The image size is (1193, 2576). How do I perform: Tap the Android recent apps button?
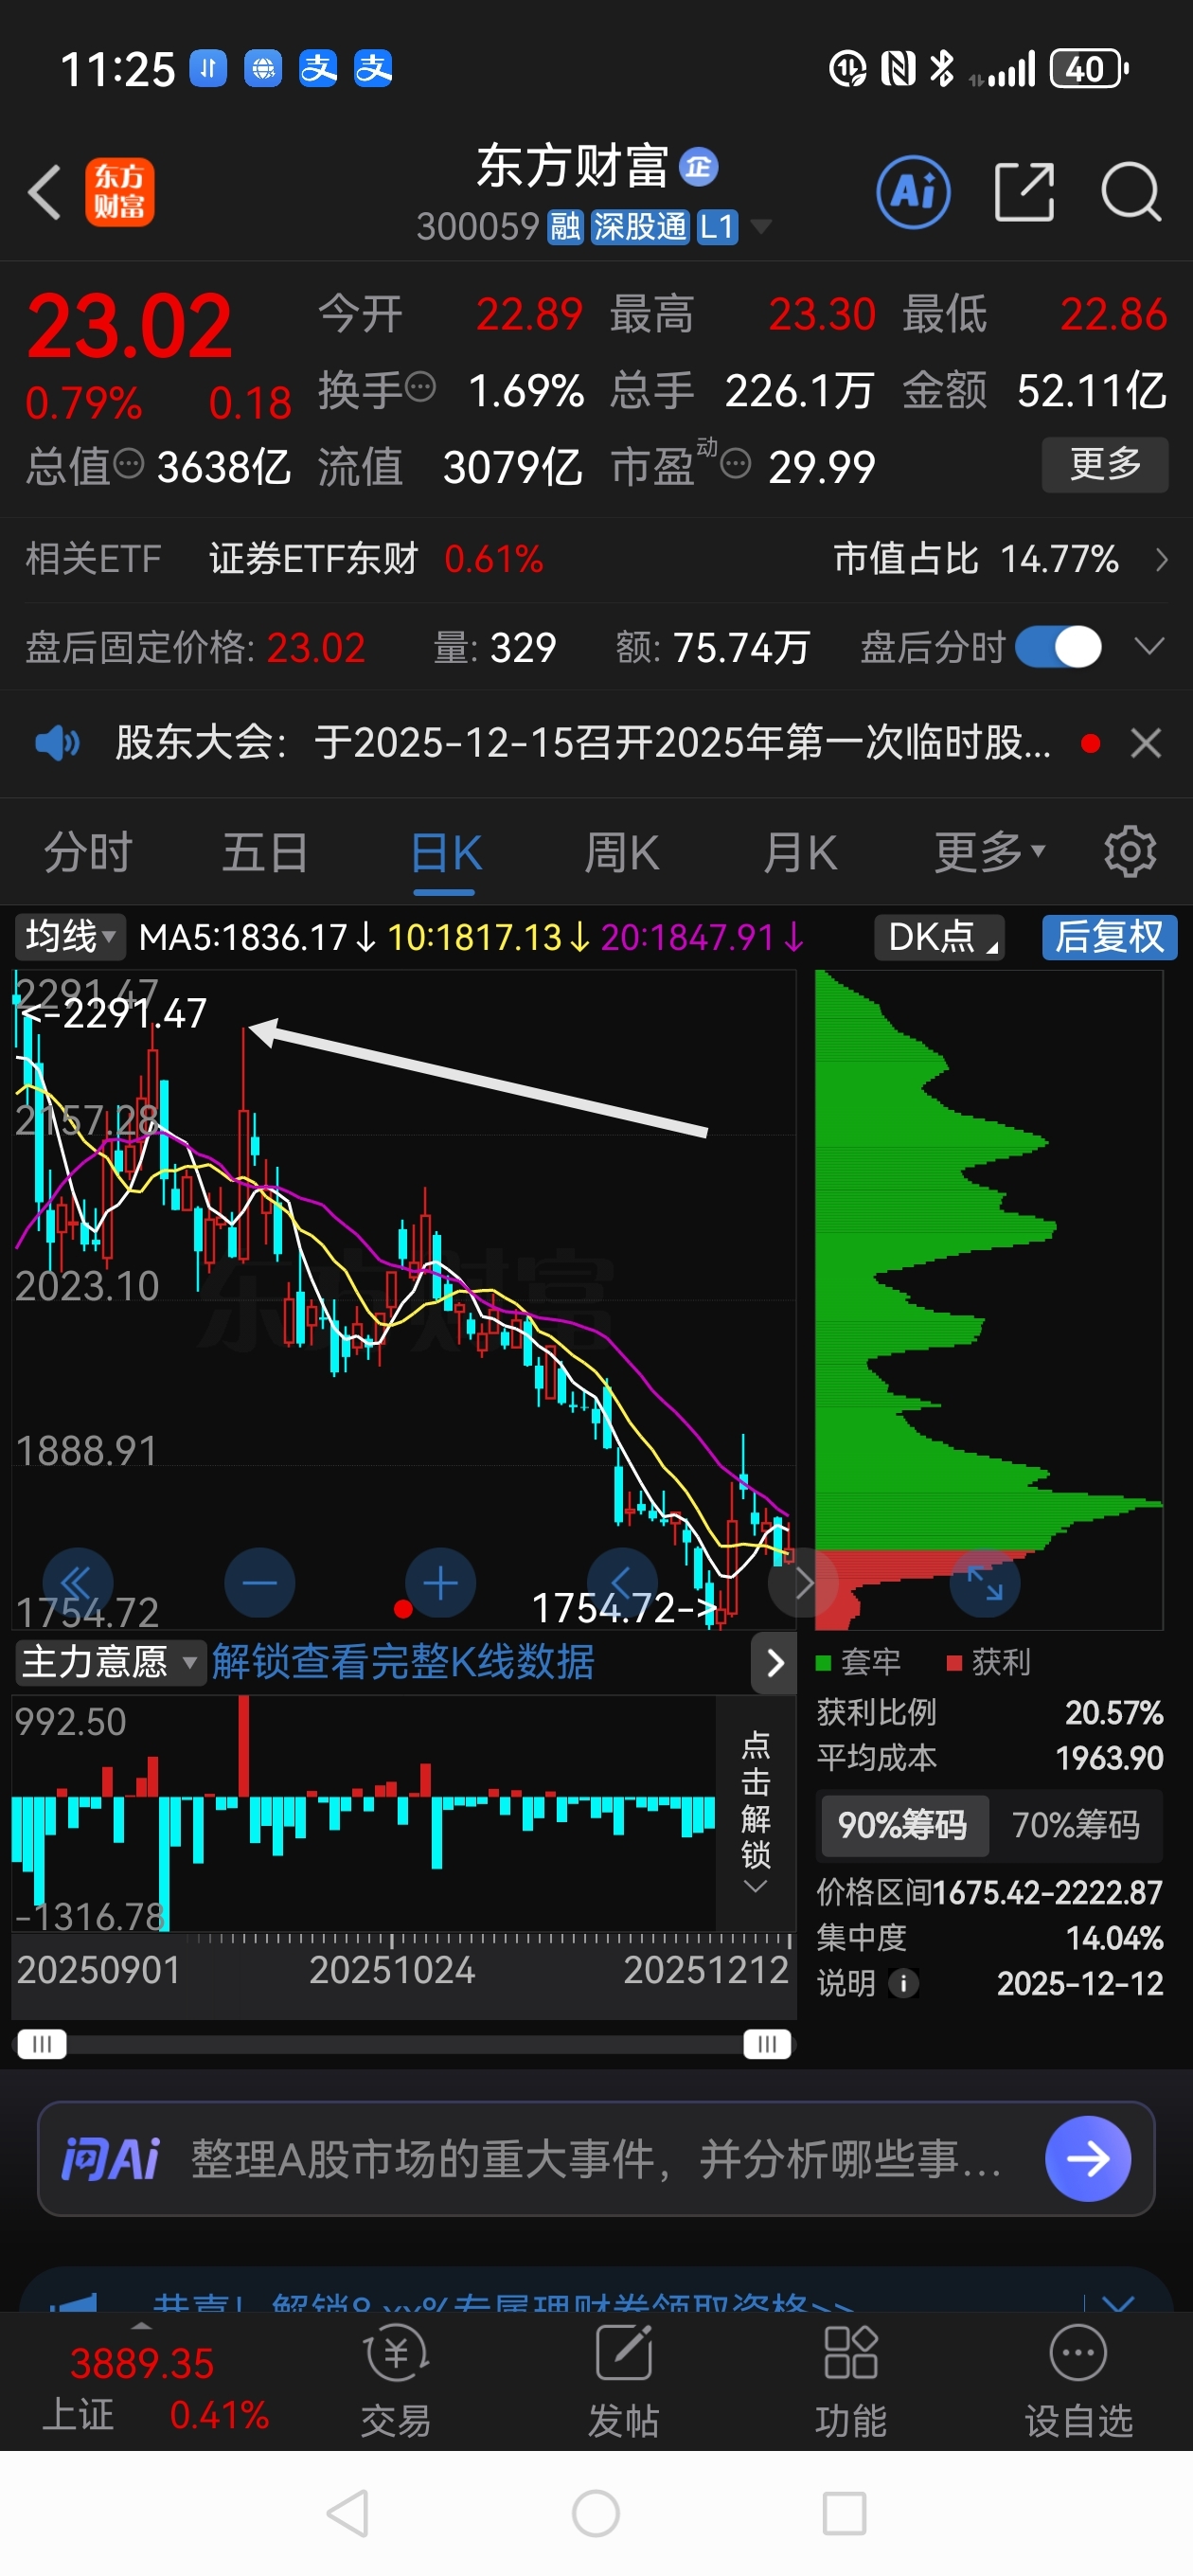844,2513
